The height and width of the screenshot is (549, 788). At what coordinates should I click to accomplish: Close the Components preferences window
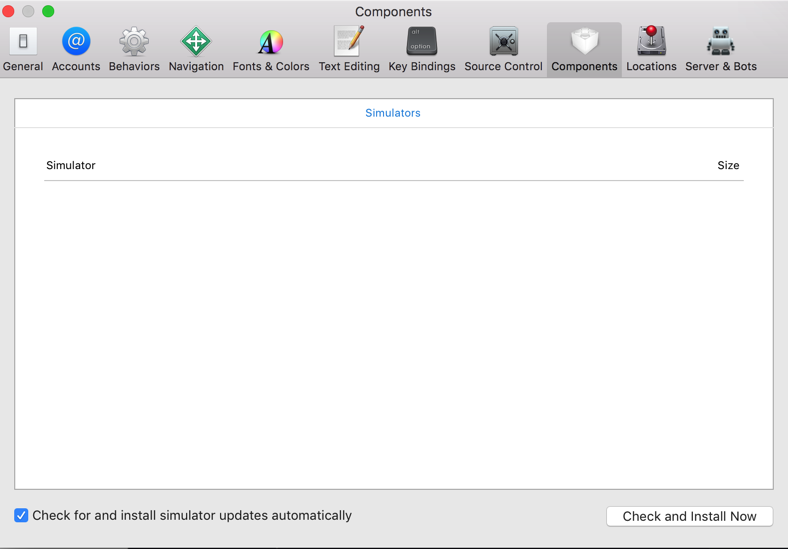(8, 11)
